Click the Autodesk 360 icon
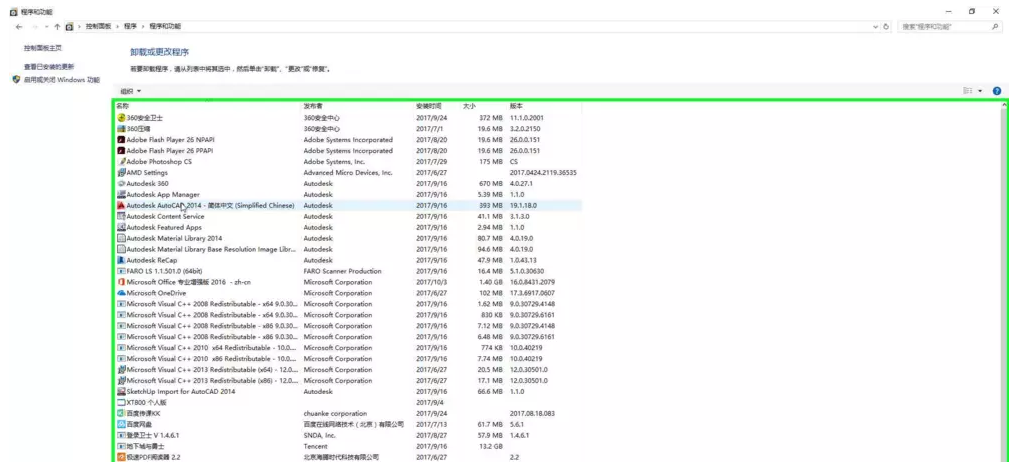 (121, 183)
